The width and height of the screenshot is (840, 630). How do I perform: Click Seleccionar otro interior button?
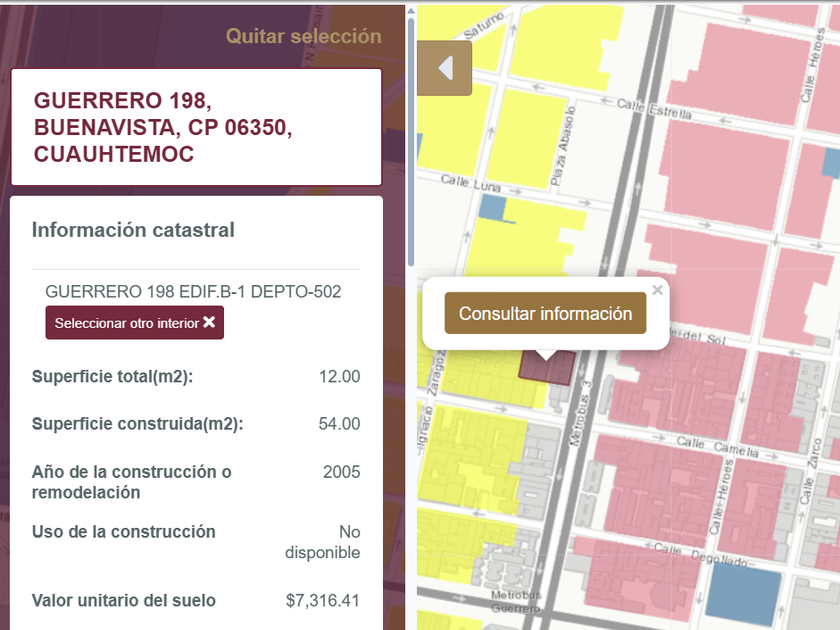134,322
